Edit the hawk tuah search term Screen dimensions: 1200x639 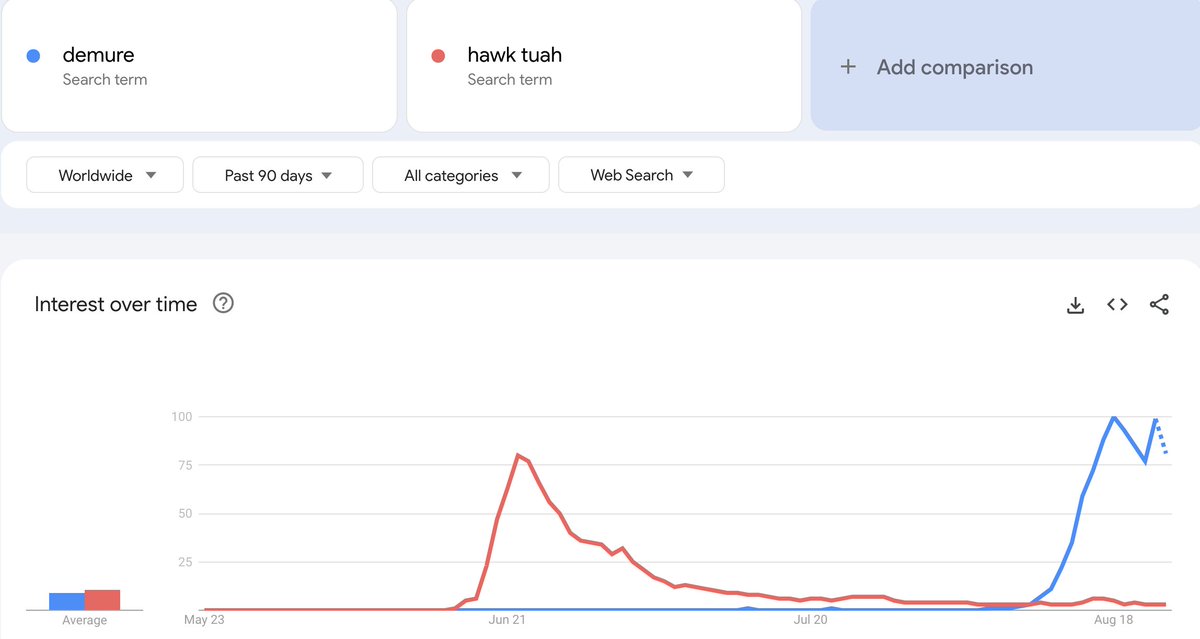pos(604,65)
